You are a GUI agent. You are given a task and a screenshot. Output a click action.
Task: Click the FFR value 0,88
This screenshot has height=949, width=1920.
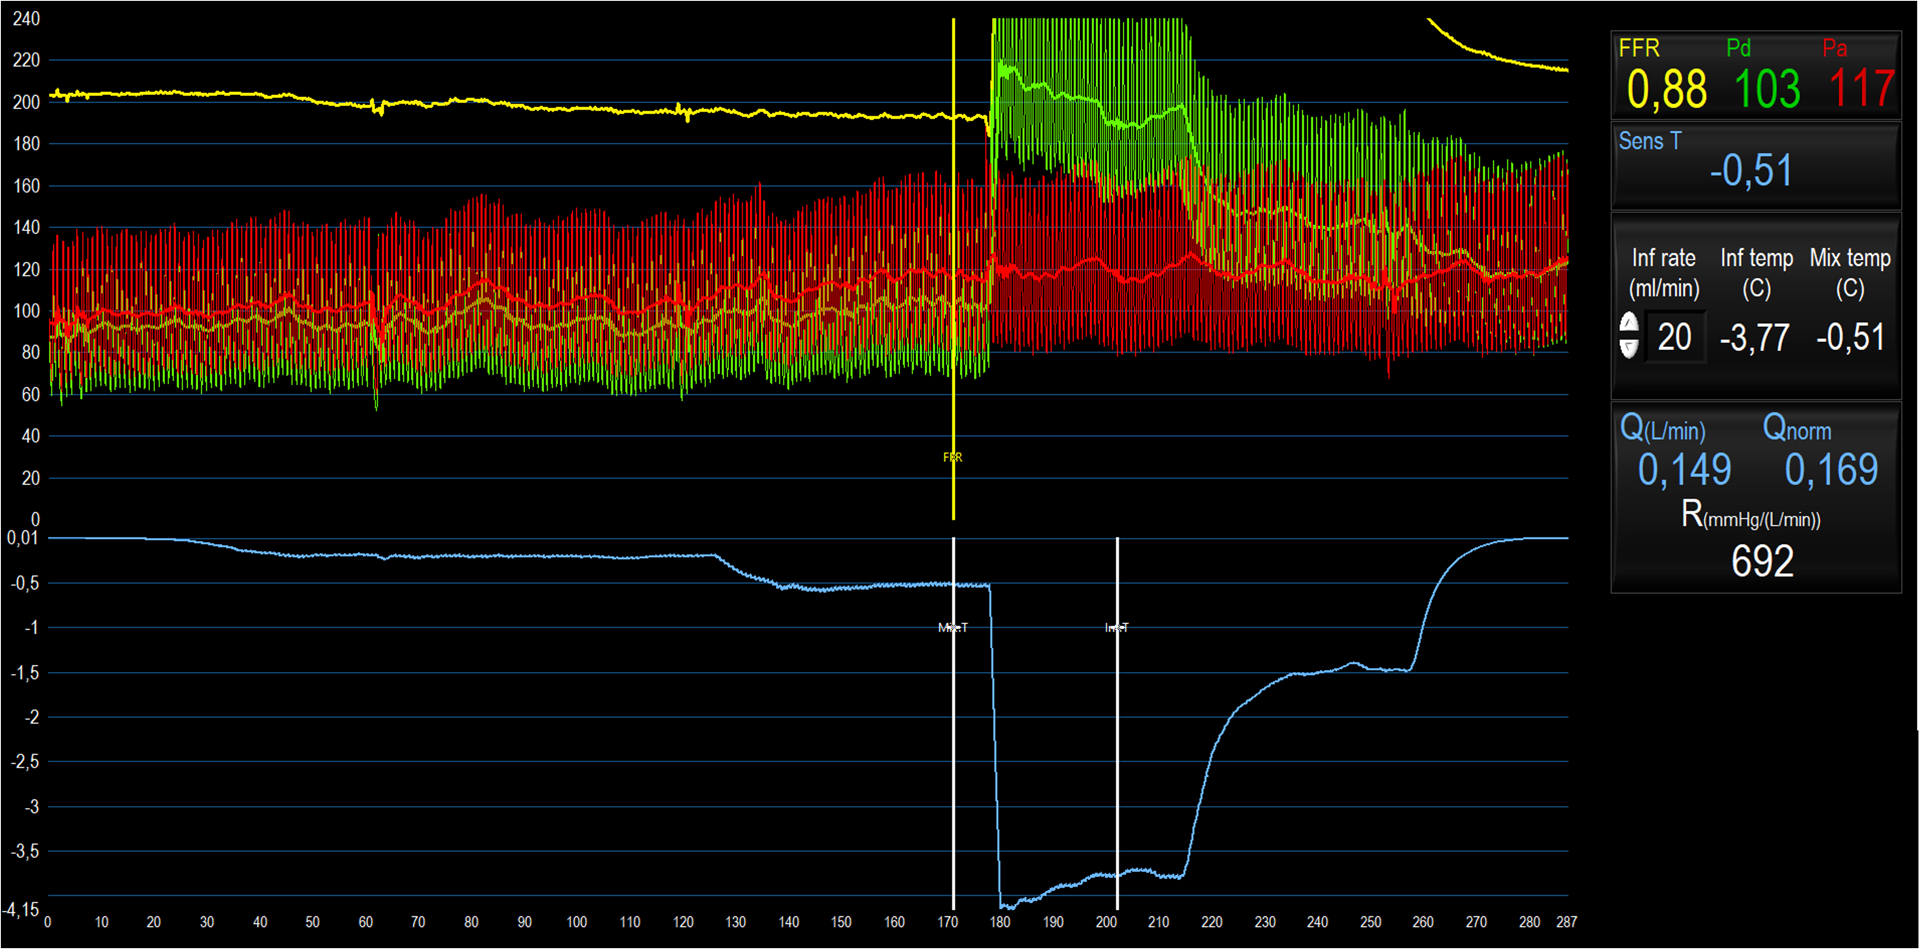click(1666, 90)
